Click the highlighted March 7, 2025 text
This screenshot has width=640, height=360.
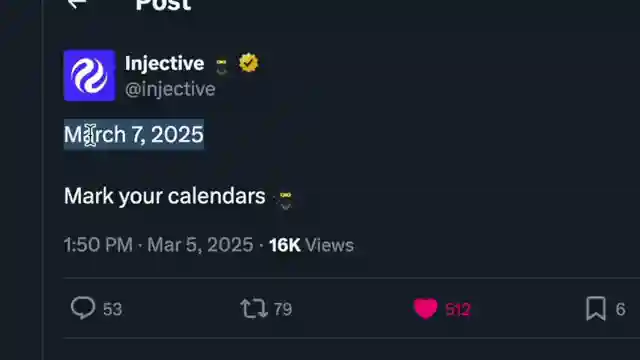click(x=134, y=134)
